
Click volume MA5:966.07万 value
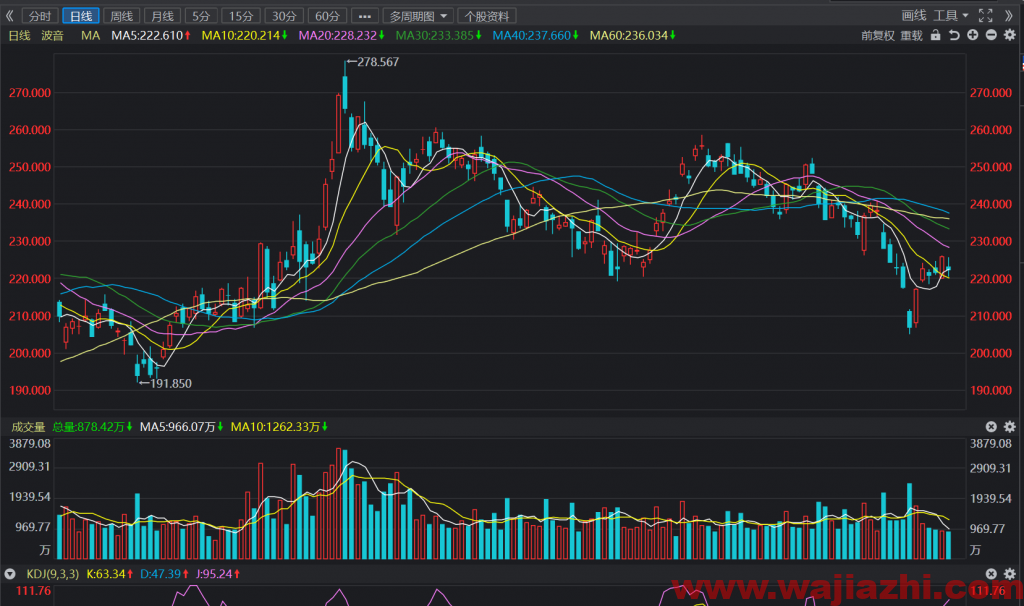(182, 427)
